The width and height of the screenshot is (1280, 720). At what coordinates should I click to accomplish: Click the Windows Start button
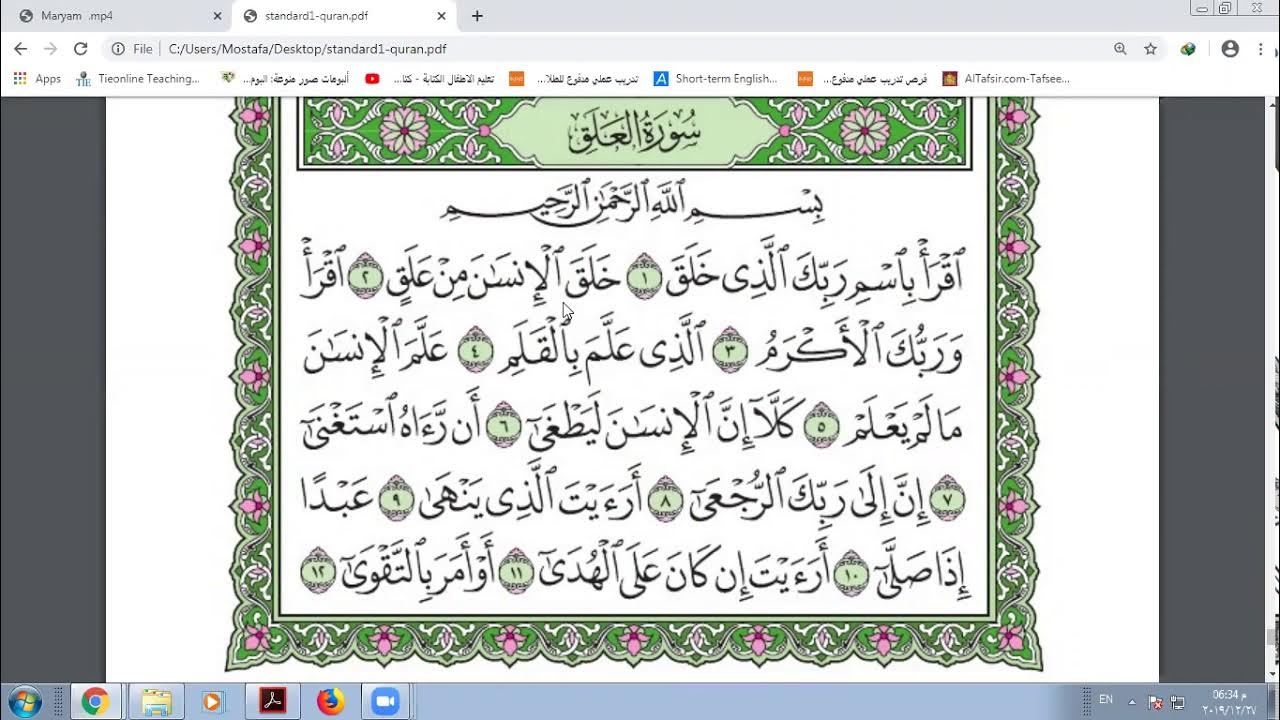24,701
